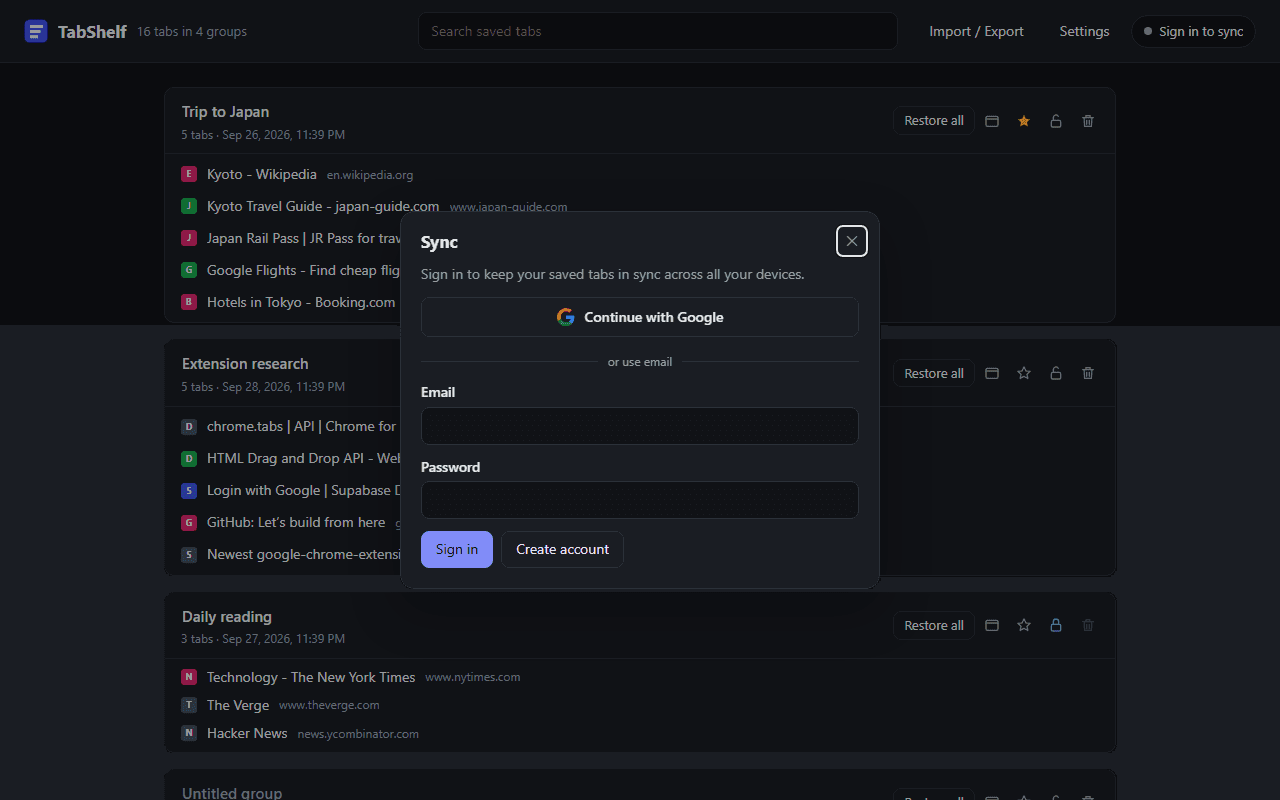1280x800 pixels.
Task: Open chrome.tabs API tab link
Action: click(302, 426)
